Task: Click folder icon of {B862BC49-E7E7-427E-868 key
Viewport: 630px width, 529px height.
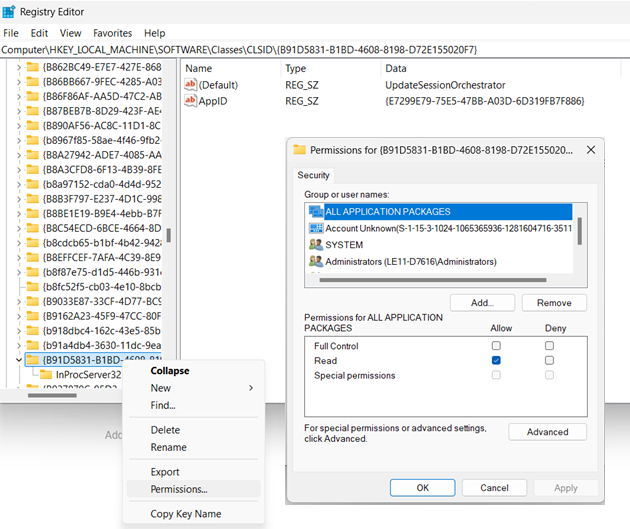Action: [x=33, y=67]
